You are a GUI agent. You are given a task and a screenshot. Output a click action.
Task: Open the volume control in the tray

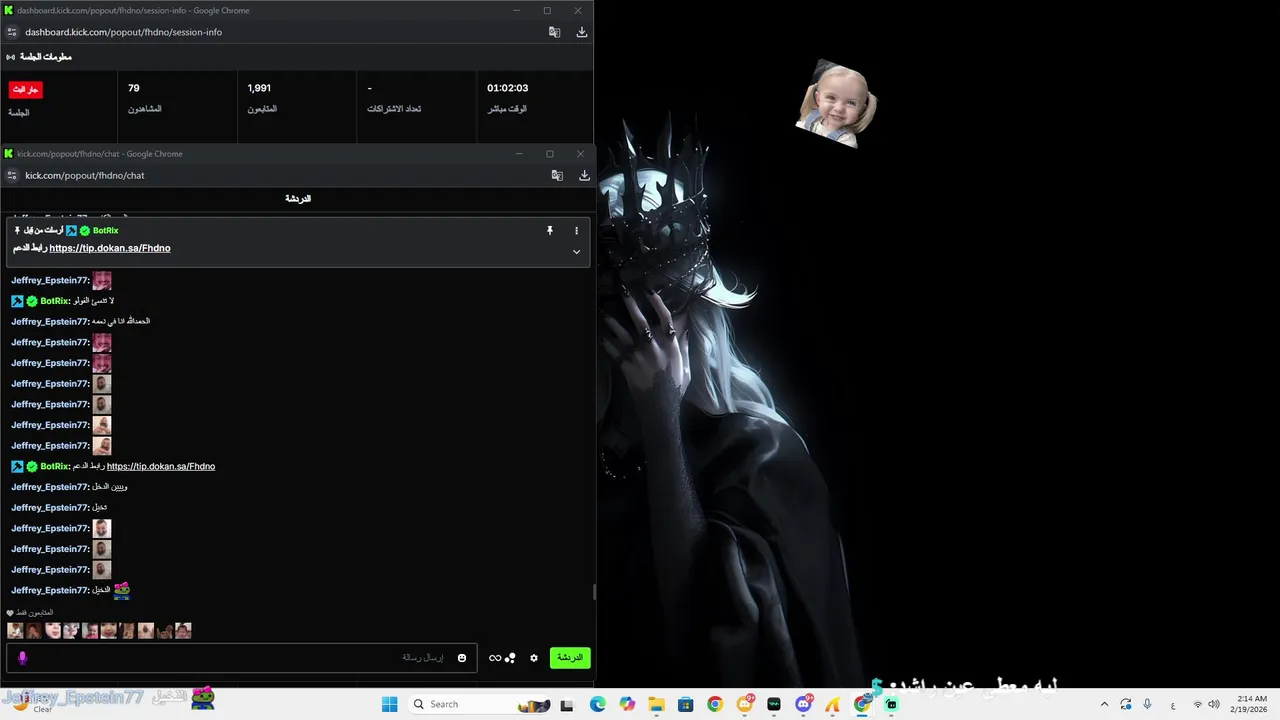[x=1214, y=704]
